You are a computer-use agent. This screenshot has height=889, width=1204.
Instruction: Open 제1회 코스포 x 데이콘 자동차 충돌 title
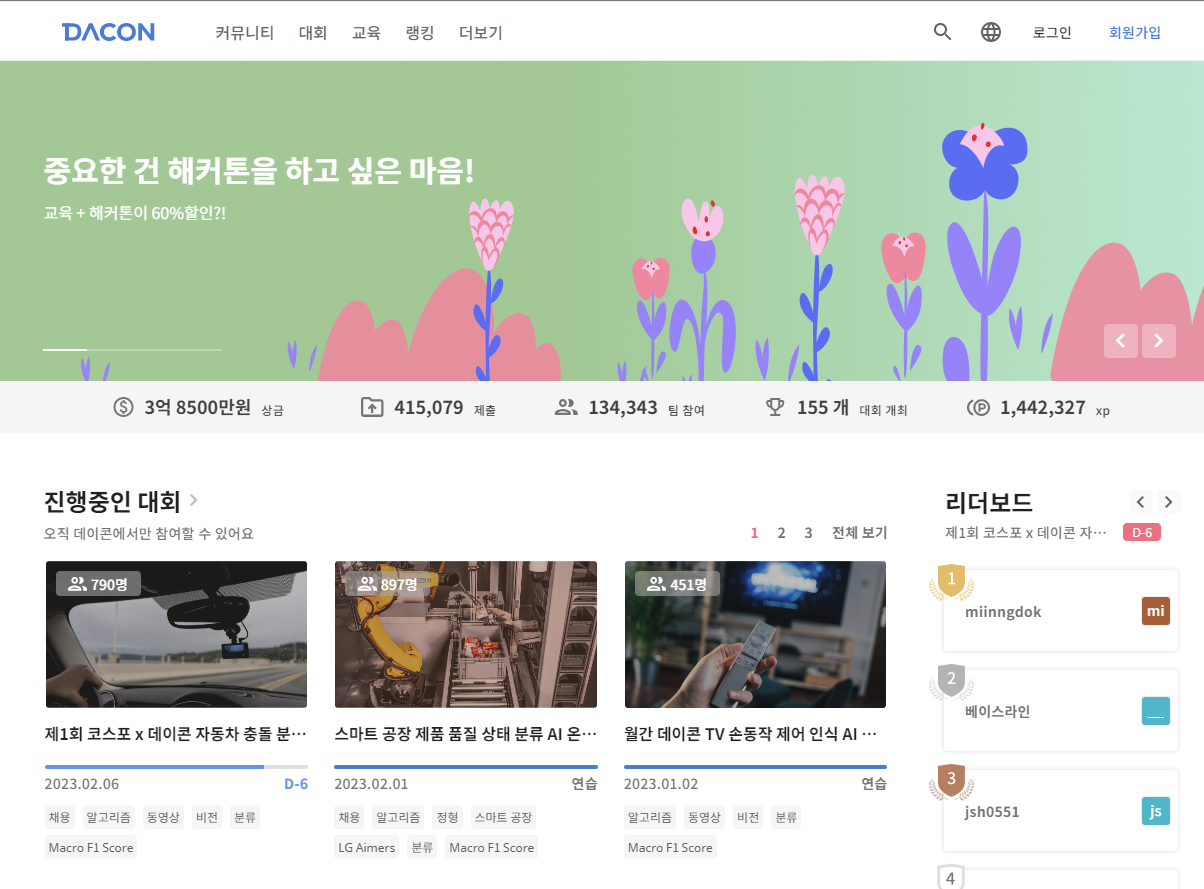tap(176, 734)
